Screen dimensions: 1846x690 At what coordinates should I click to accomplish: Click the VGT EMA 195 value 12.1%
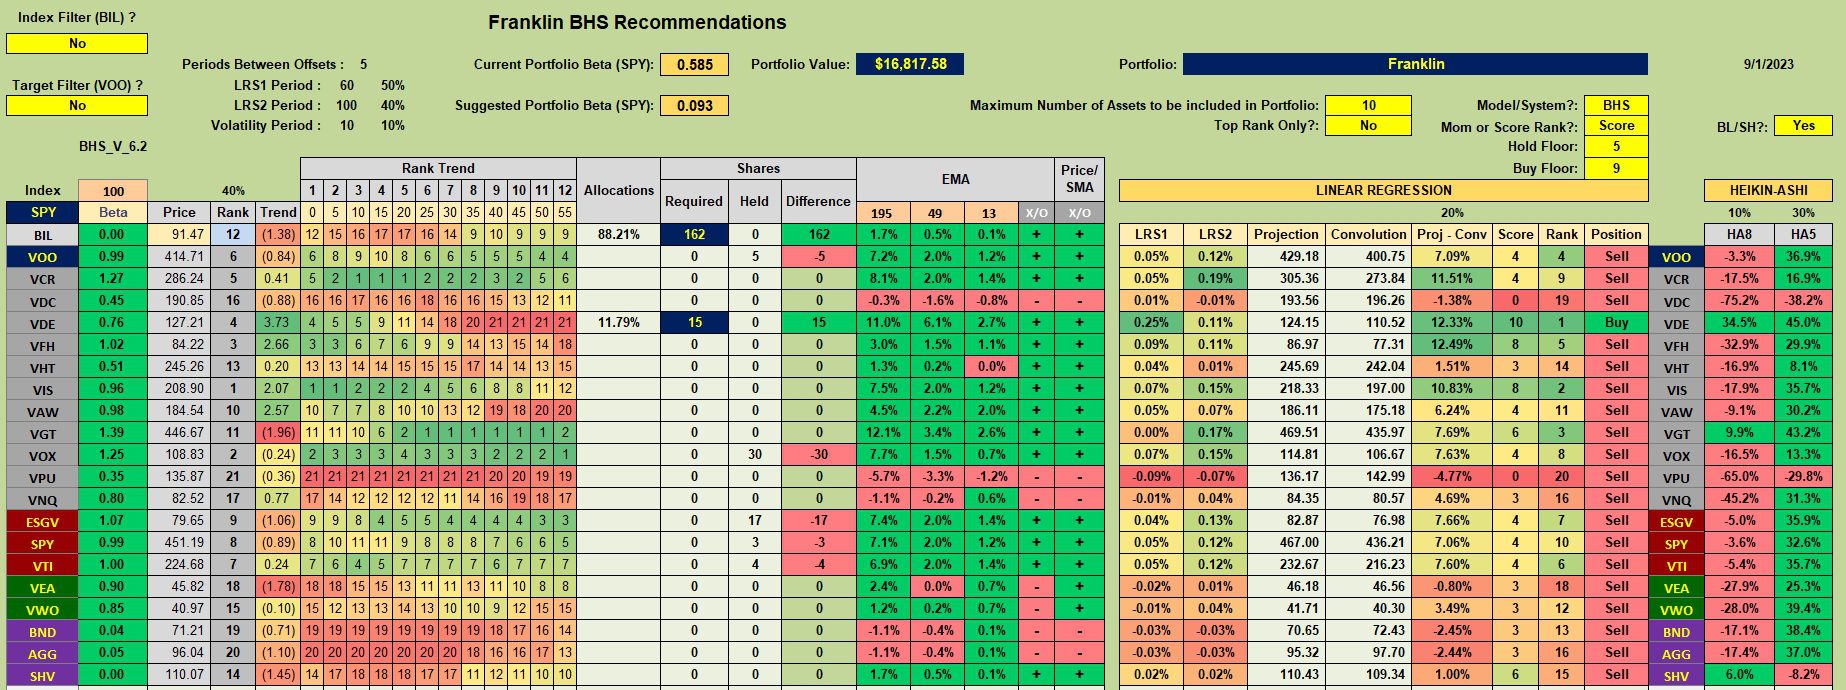coord(882,433)
